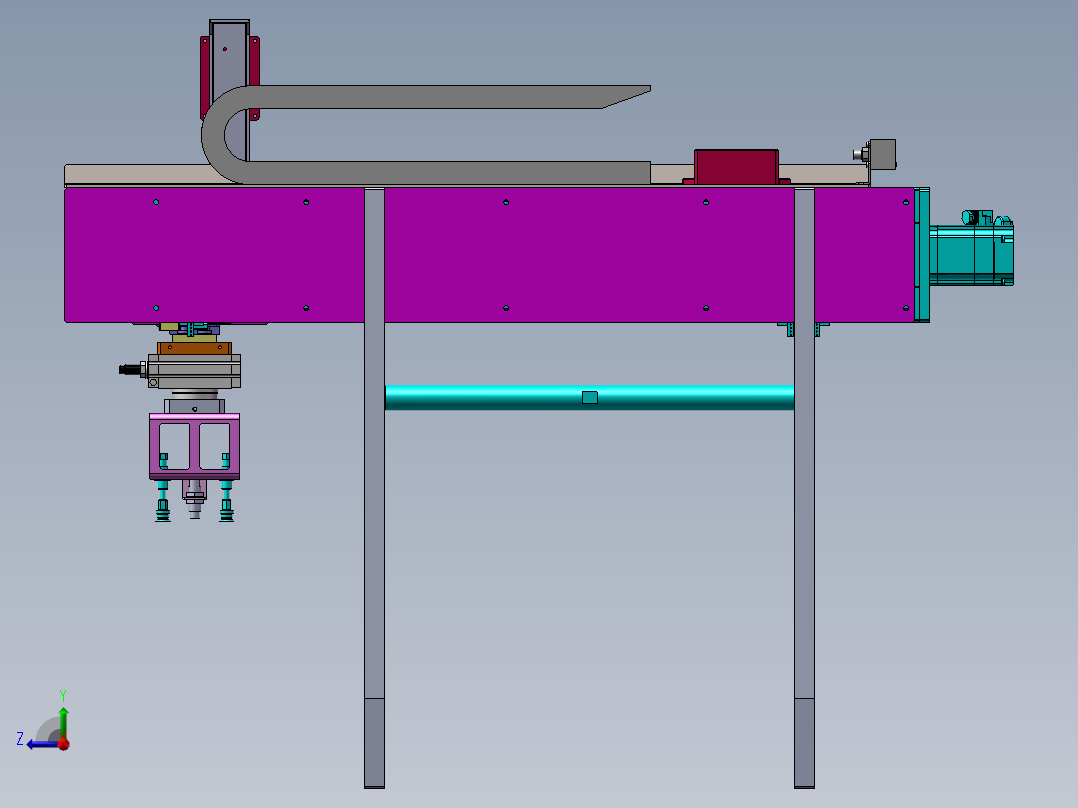1078x808 pixels.
Task: Select the gray pneumatic cylinder under beam
Action: coord(195,371)
